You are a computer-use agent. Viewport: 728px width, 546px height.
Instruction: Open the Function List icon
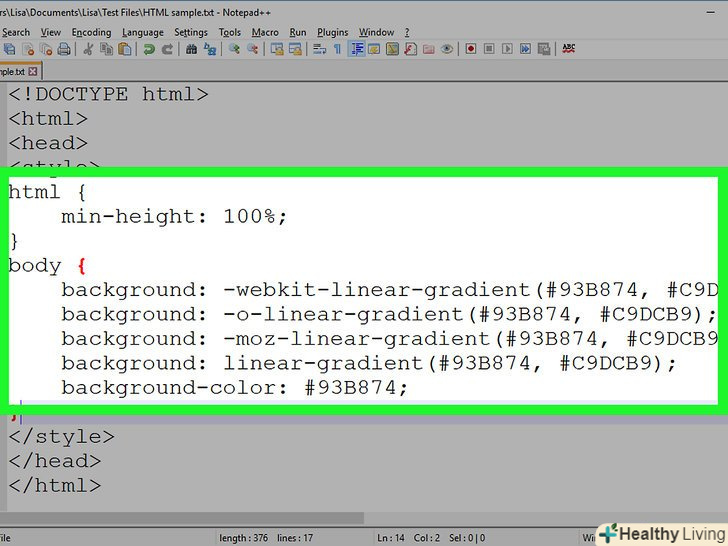pyautogui.click(x=410, y=49)
